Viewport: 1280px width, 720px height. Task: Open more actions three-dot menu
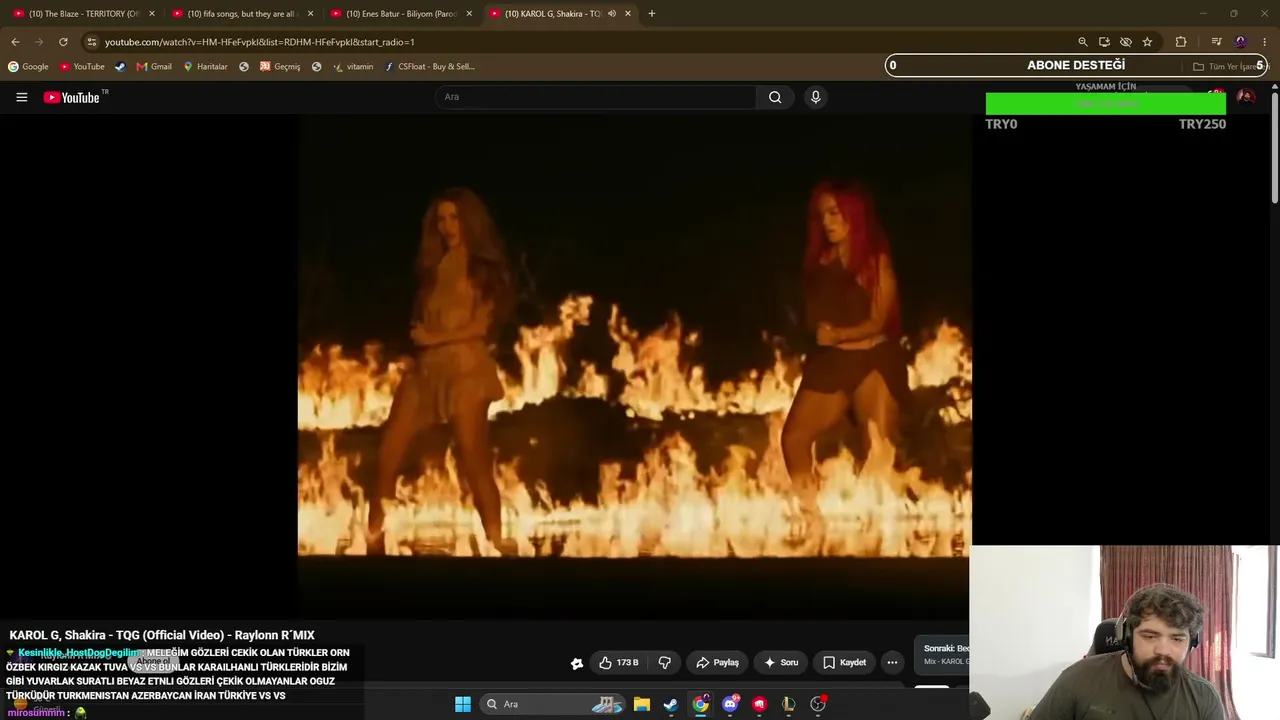click(892, 662)
